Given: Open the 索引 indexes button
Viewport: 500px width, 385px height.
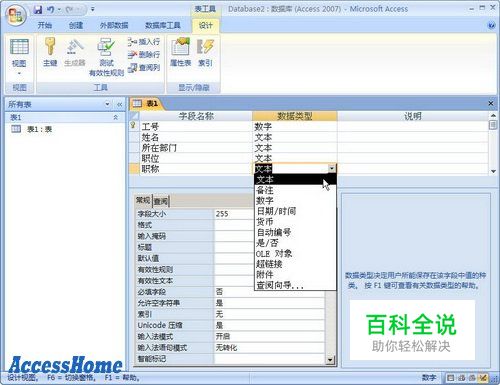Looking at the screenshot, I should (205, 52).
